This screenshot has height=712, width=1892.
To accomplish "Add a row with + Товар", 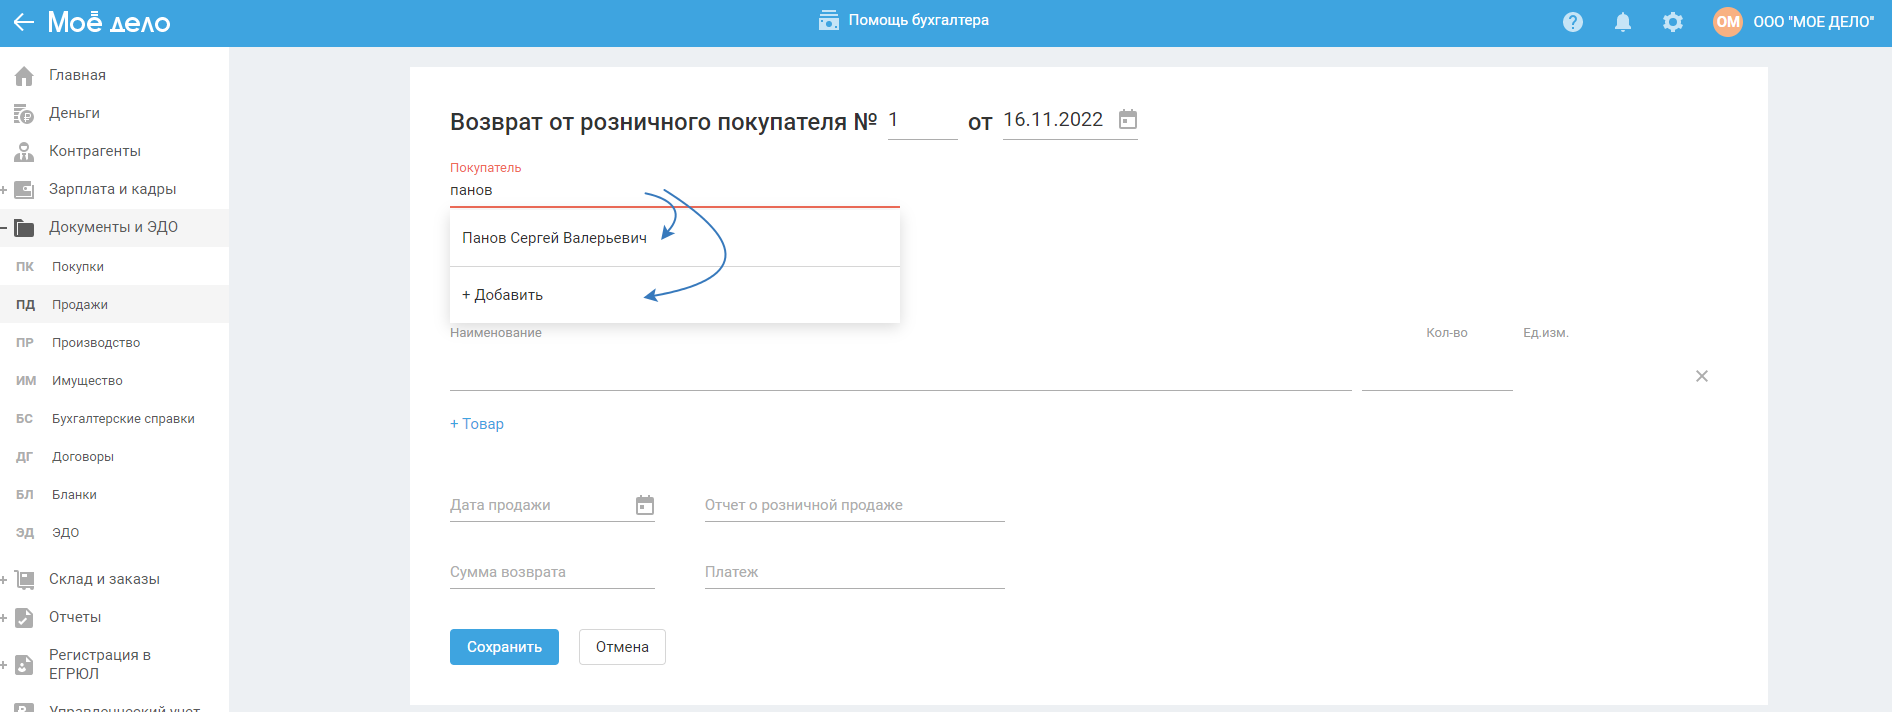I will tap(477, 424).
